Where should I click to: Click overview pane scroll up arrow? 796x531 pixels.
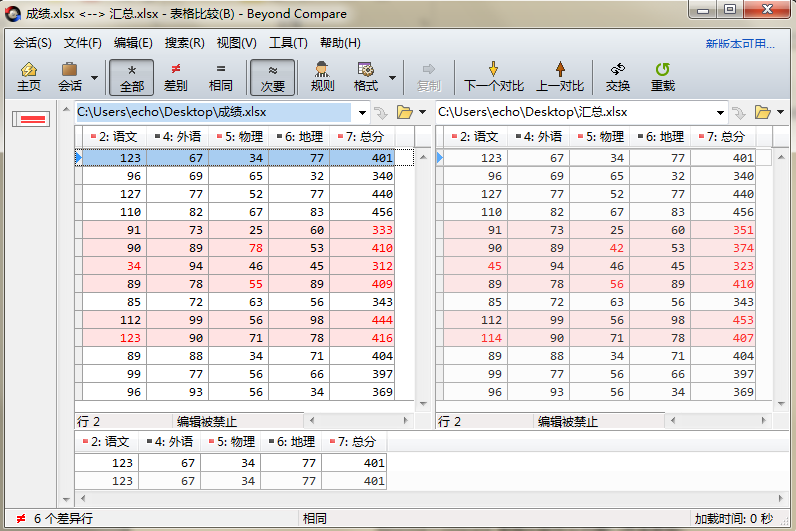[66, 109]
